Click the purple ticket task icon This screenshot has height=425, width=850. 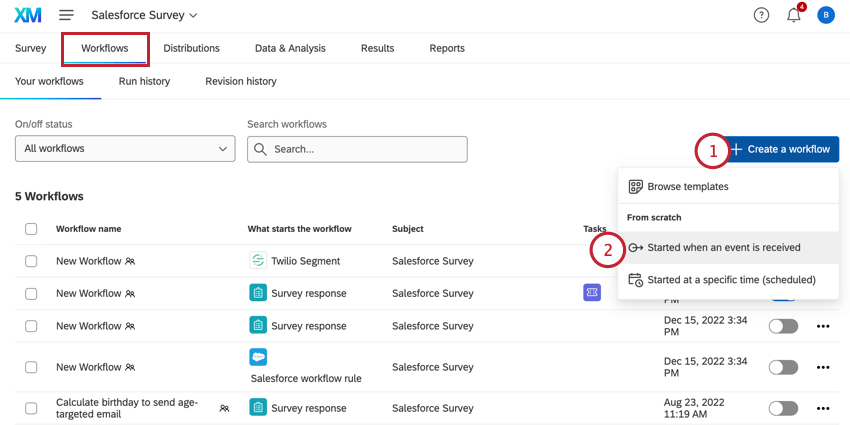591,293
